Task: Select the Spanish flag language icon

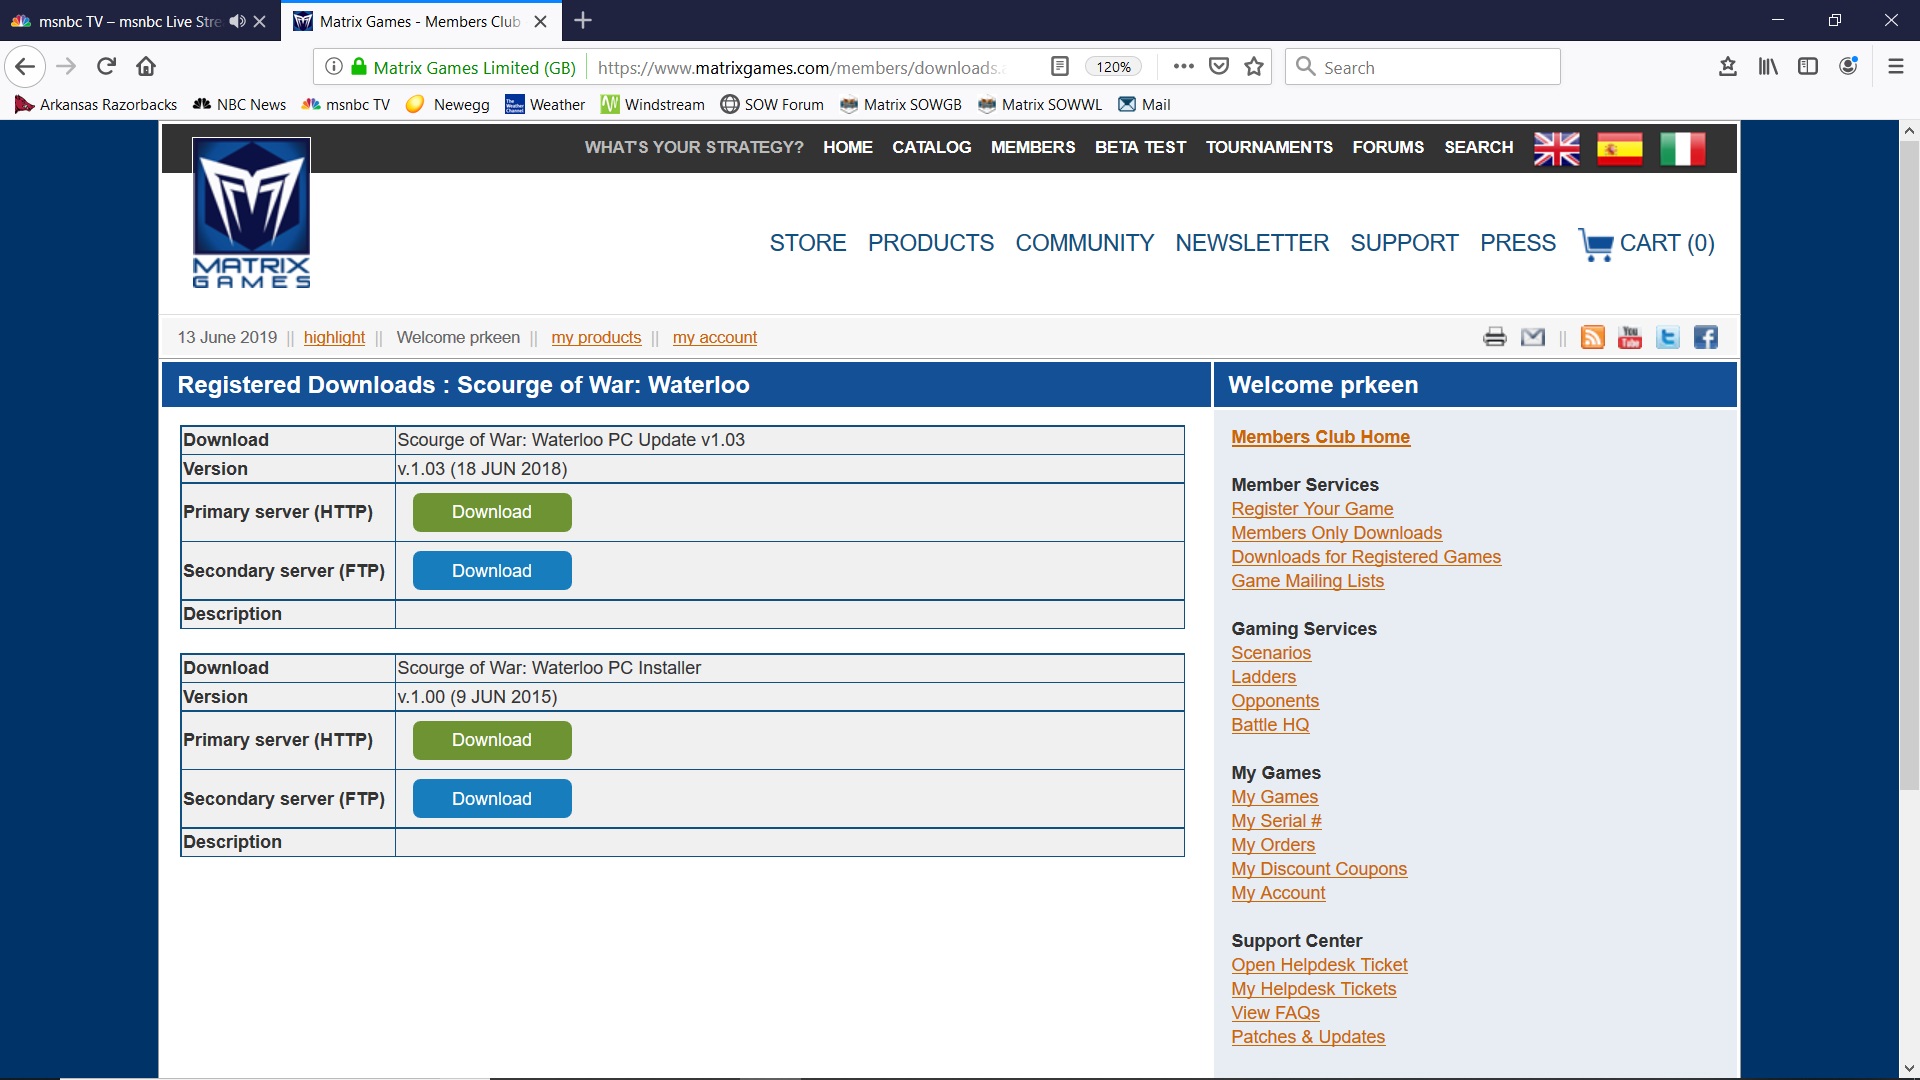Action: 1620,149
